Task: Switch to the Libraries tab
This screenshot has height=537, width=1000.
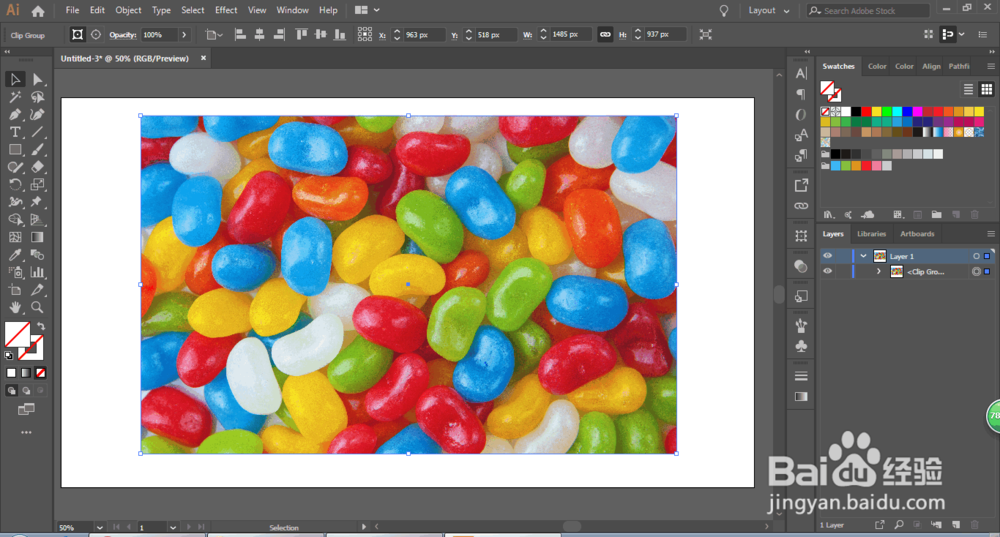Action: tap(871, 234)
